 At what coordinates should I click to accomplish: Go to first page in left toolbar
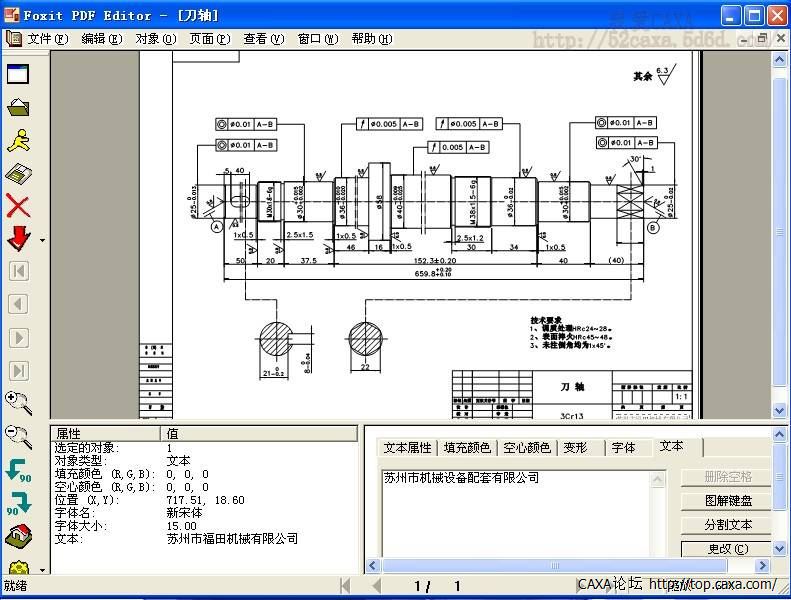click(19, 271)
